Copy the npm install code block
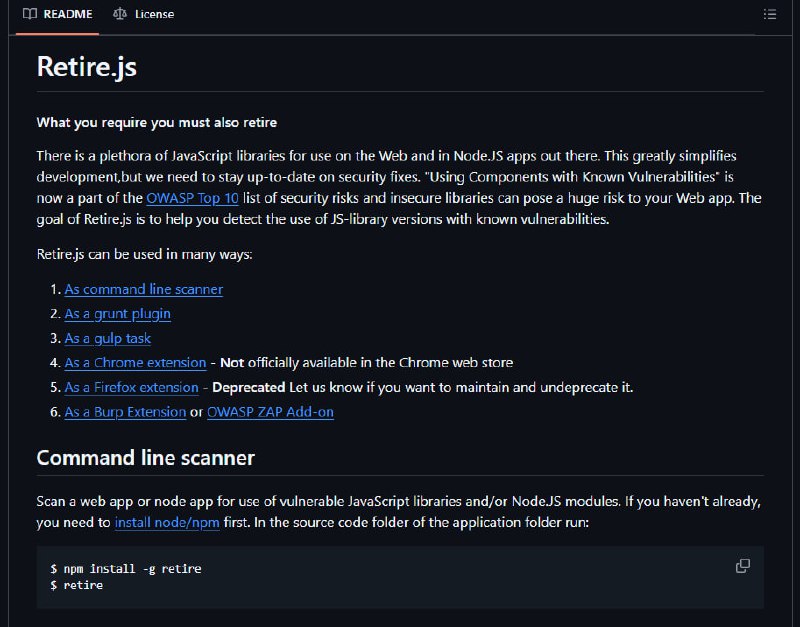Screen dimensions: 800x627 pos(742,566)
